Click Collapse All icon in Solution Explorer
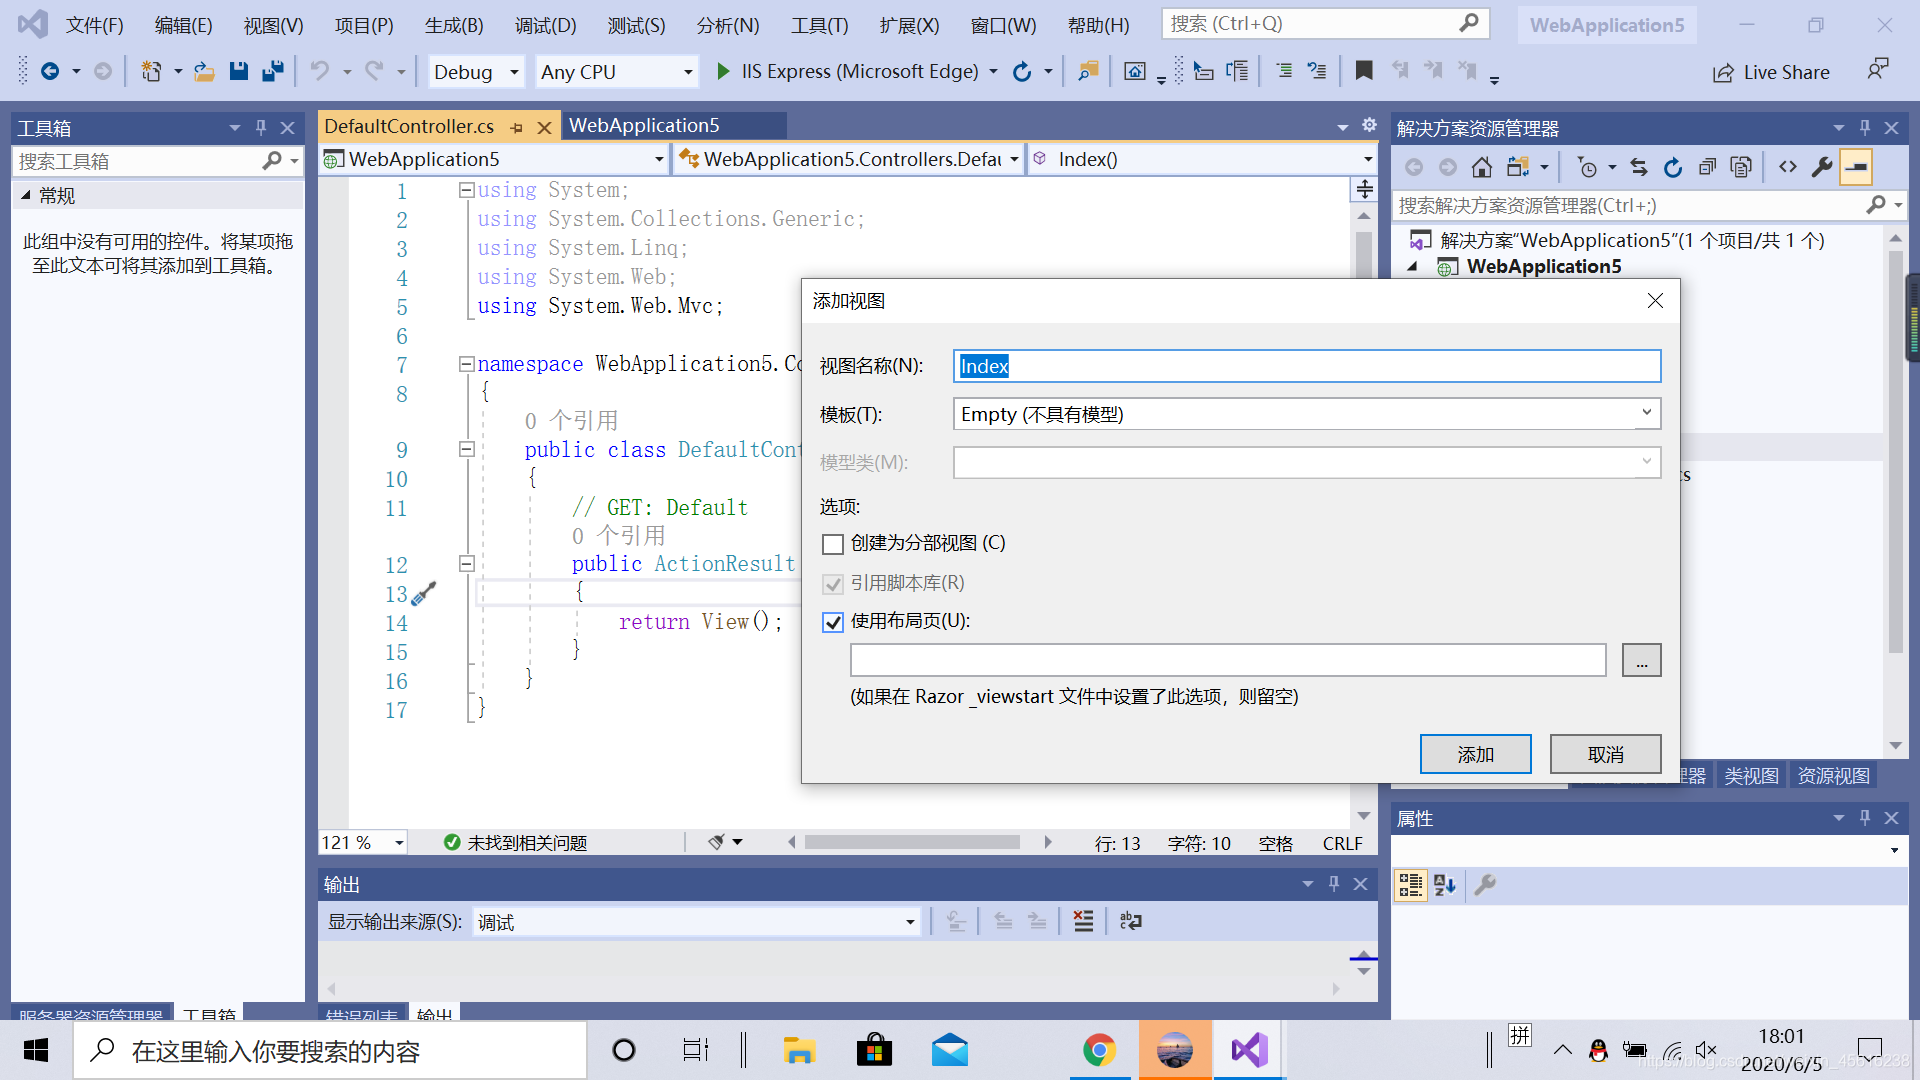 tap(1707, 167)
